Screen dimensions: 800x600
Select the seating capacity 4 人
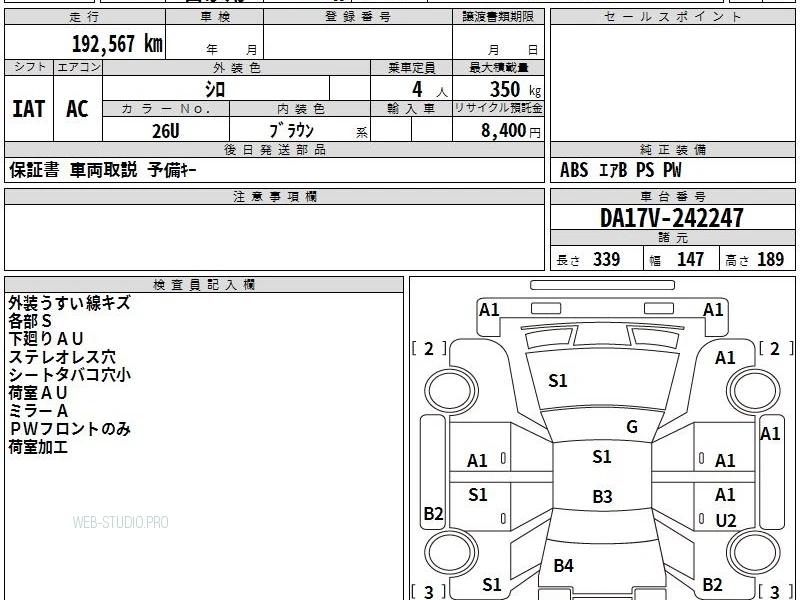(429, 90)
